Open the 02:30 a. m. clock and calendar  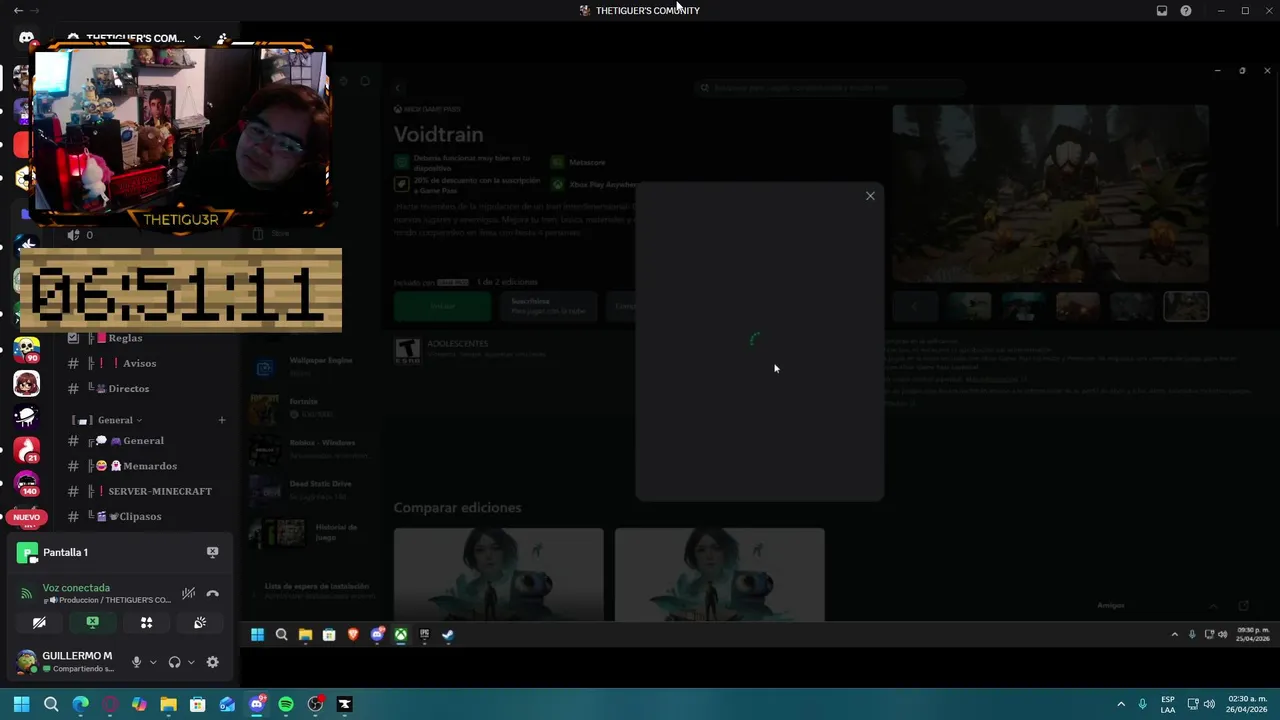click(1247, 704)
